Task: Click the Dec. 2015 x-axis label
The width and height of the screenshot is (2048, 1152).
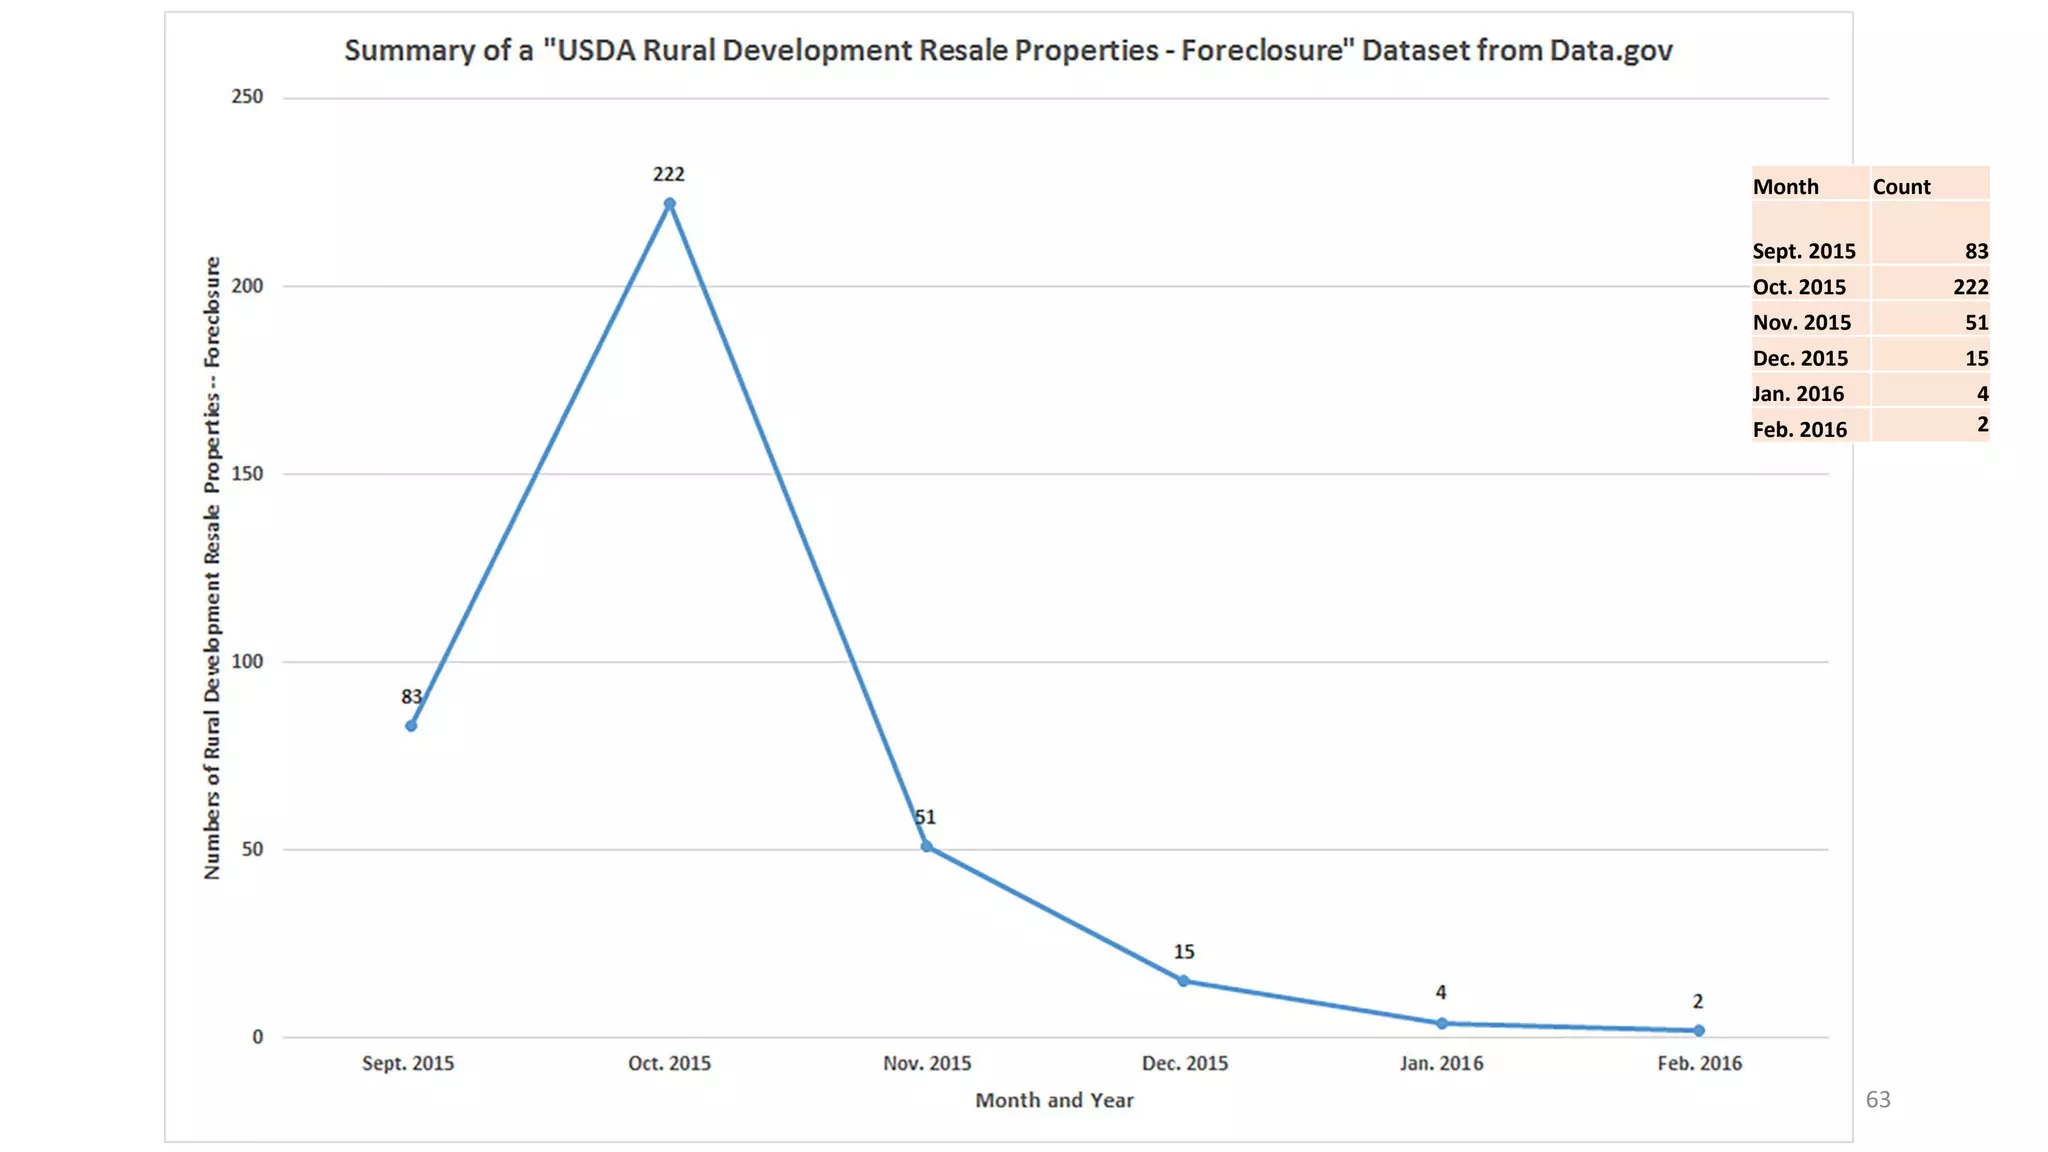Action: pos(1184,1063)
